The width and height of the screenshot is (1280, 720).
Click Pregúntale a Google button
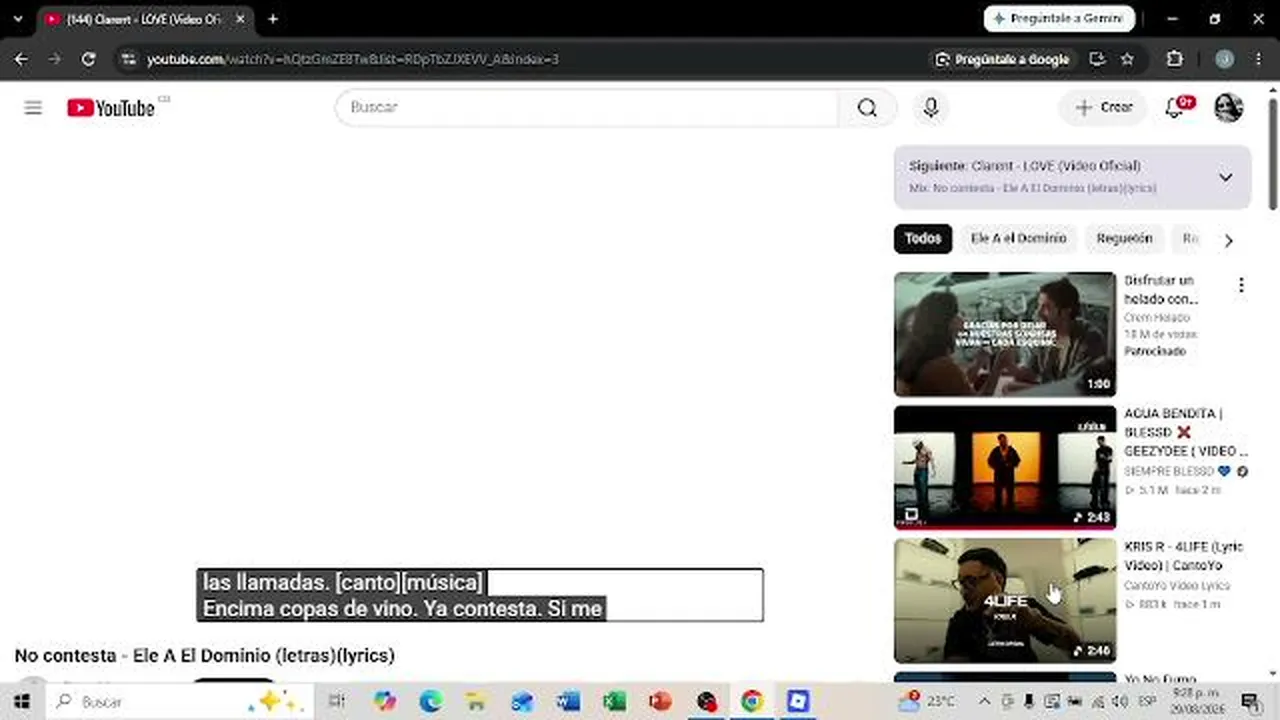coord(1001,59)
